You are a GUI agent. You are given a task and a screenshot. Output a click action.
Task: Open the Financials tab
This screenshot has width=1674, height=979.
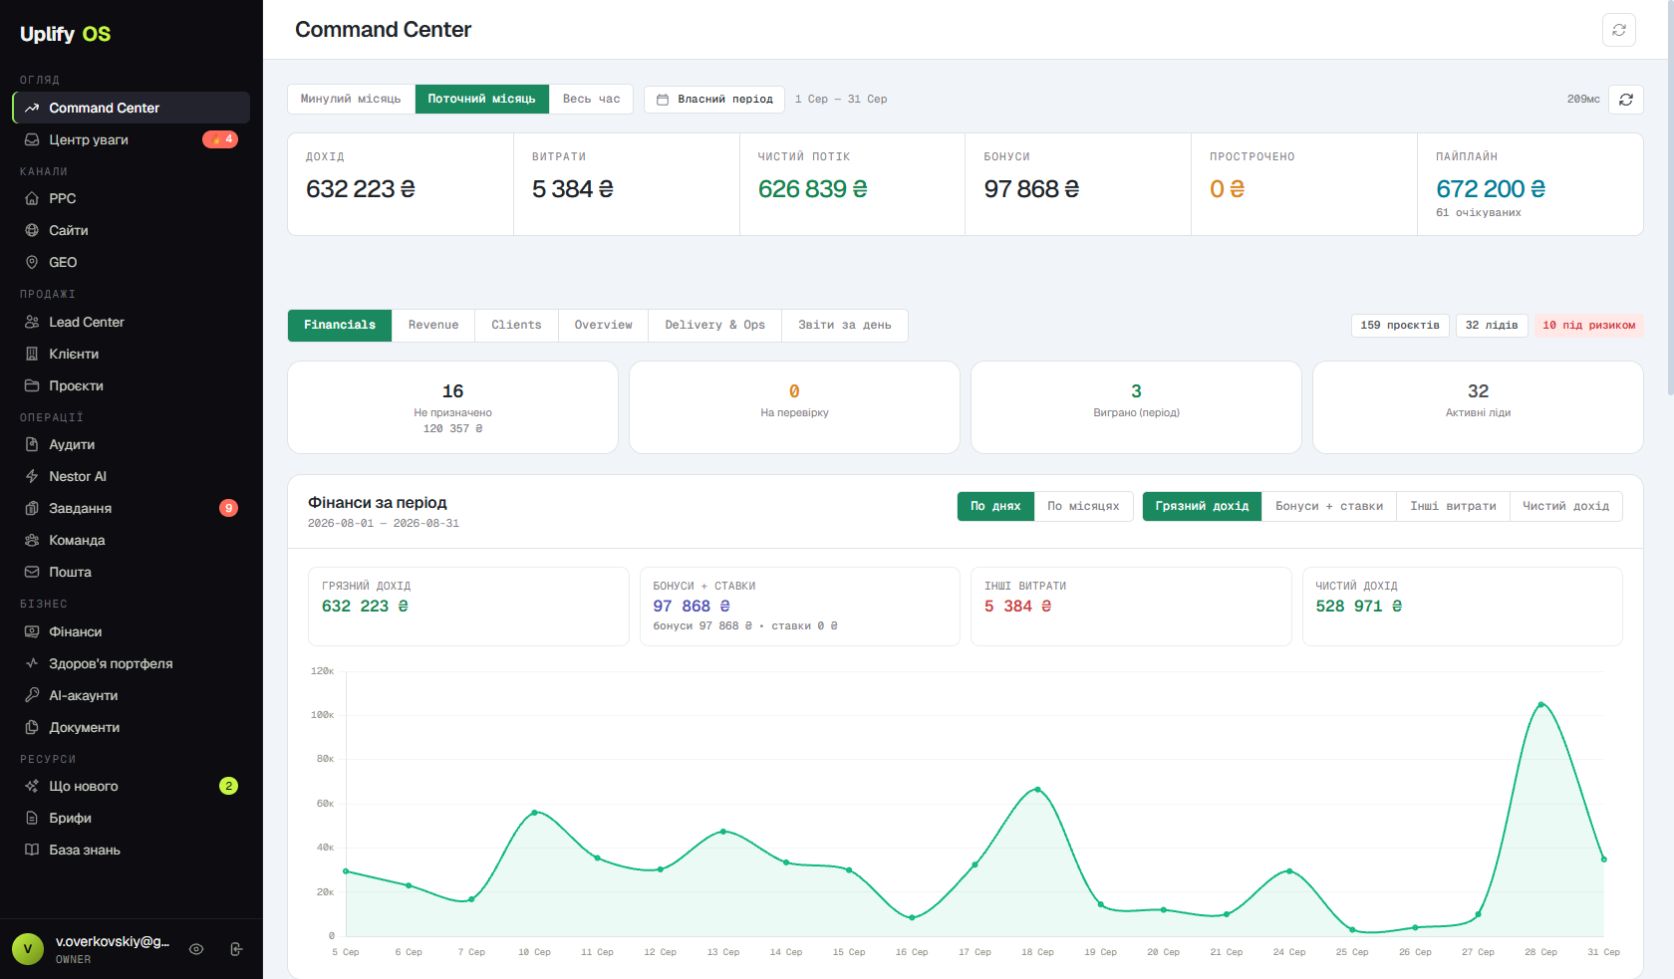(340, 326)
